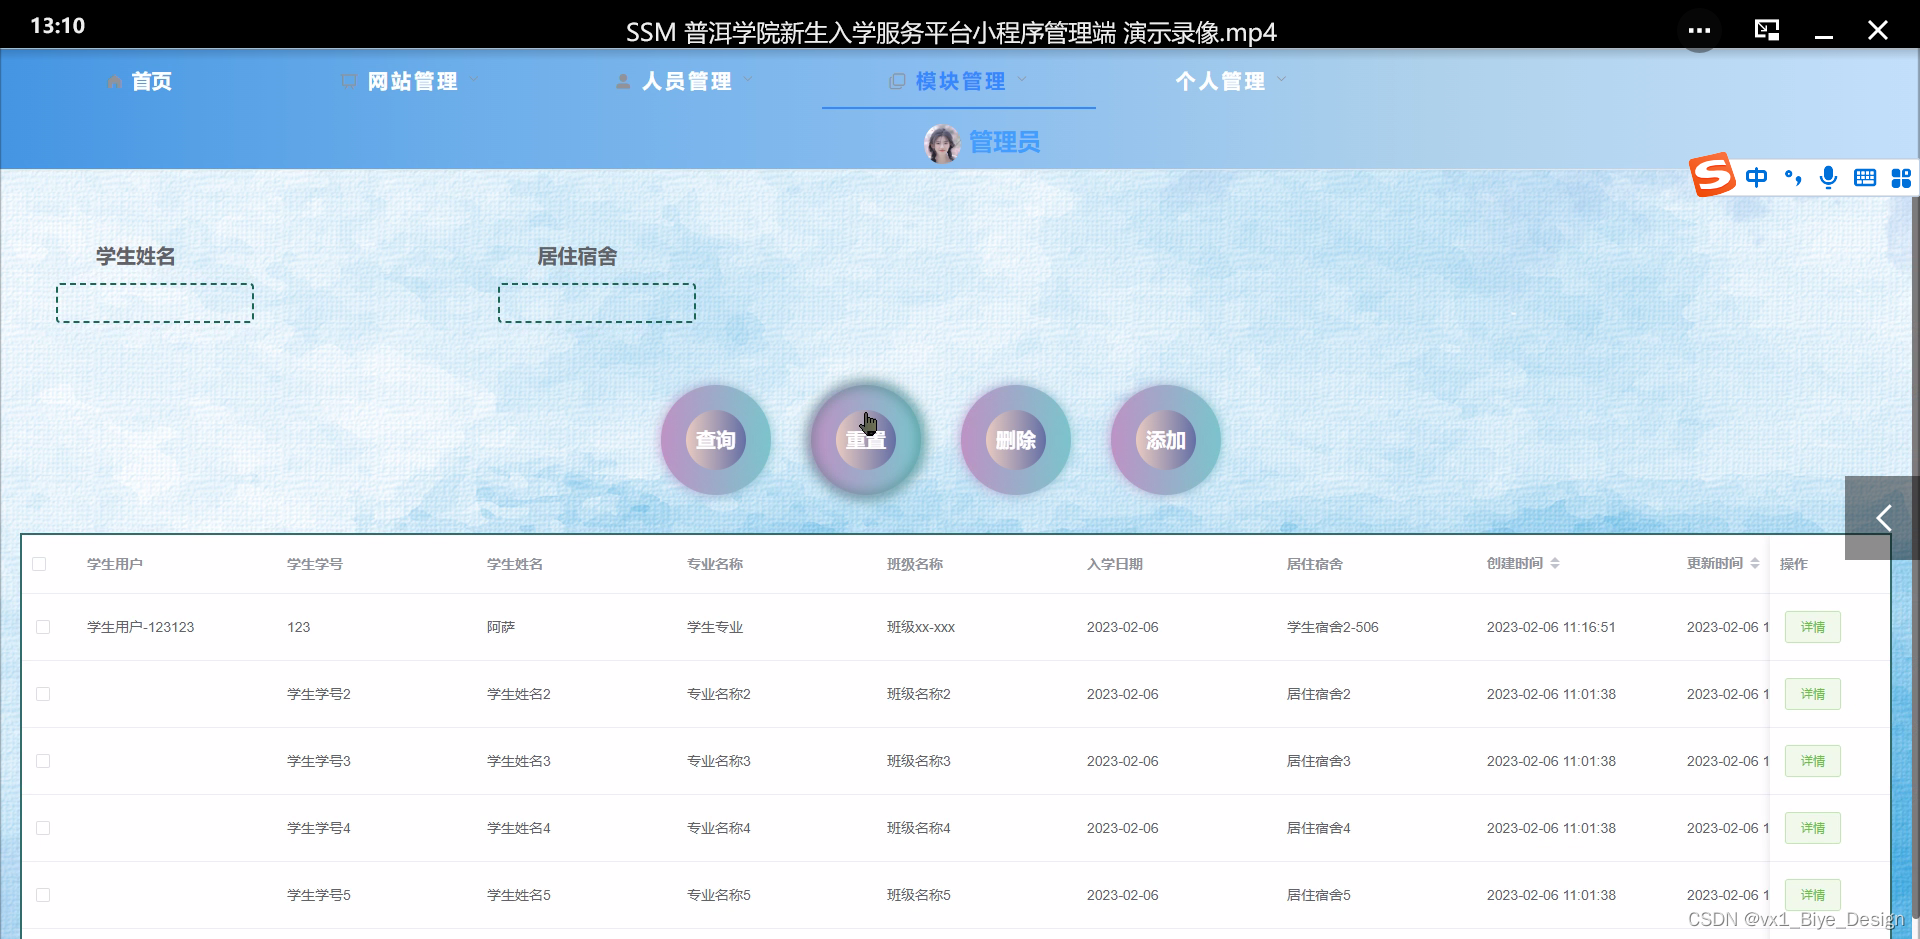1920x939 pixels.
Task: Select the cell 学生宿舍2-506
Action: pos(1333,627)
